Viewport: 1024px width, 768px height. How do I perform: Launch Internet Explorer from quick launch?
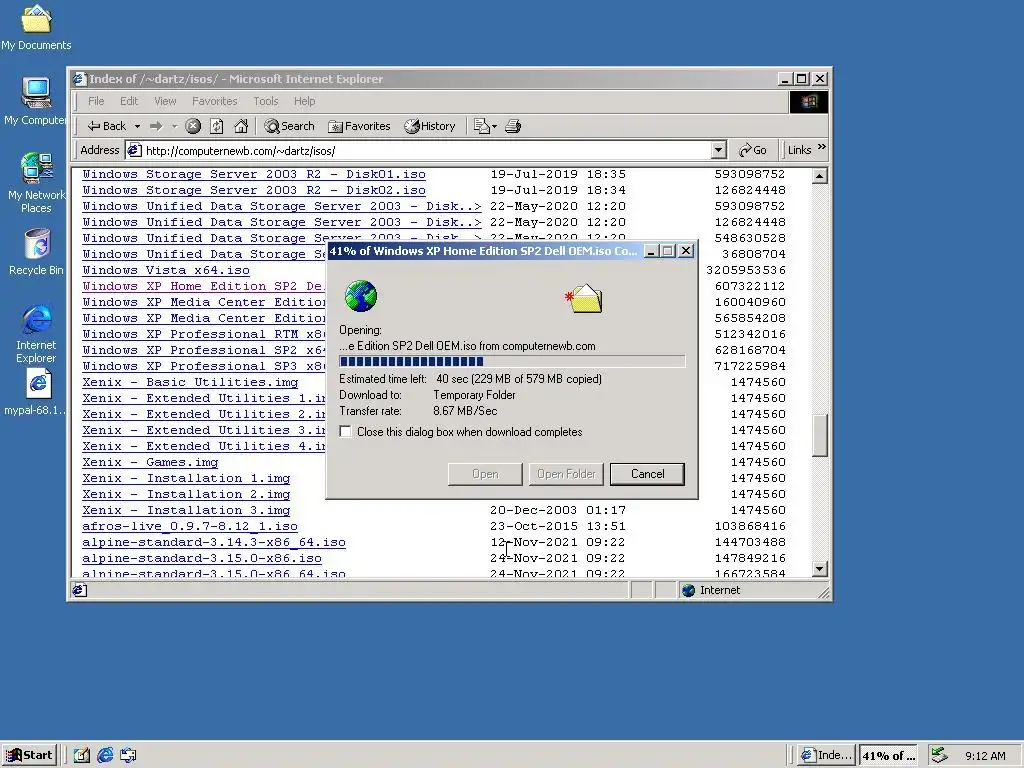click(105, 755)
